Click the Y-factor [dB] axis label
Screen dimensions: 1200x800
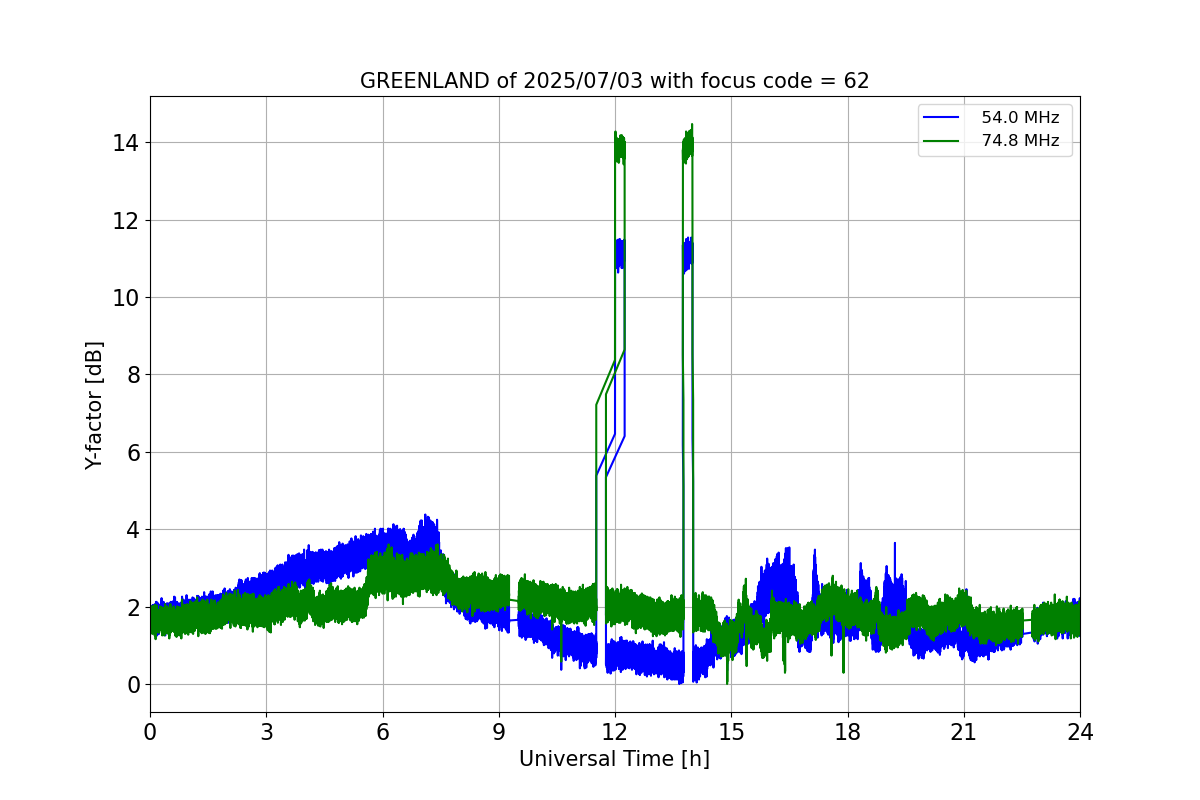coord(94,405)
